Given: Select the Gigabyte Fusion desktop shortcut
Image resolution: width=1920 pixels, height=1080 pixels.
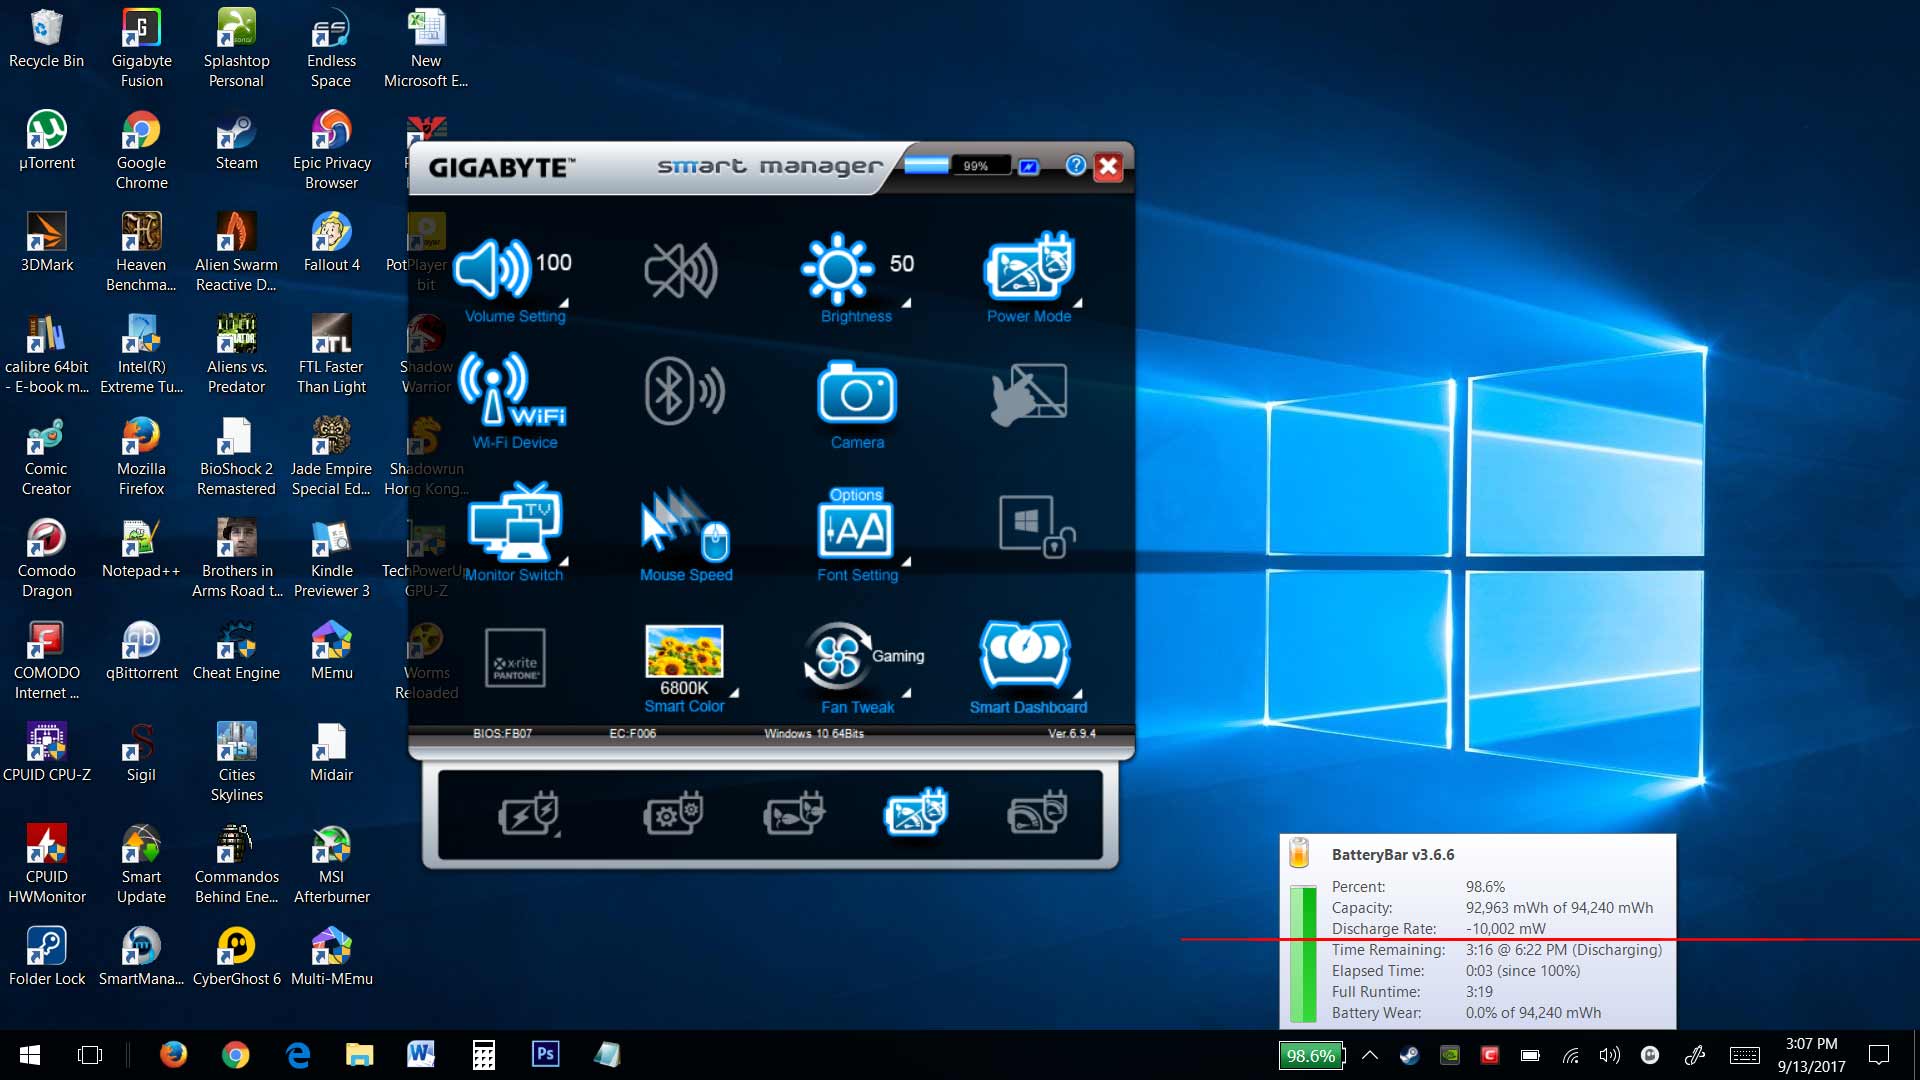Looking at the screenshot, I should point(141,48).
